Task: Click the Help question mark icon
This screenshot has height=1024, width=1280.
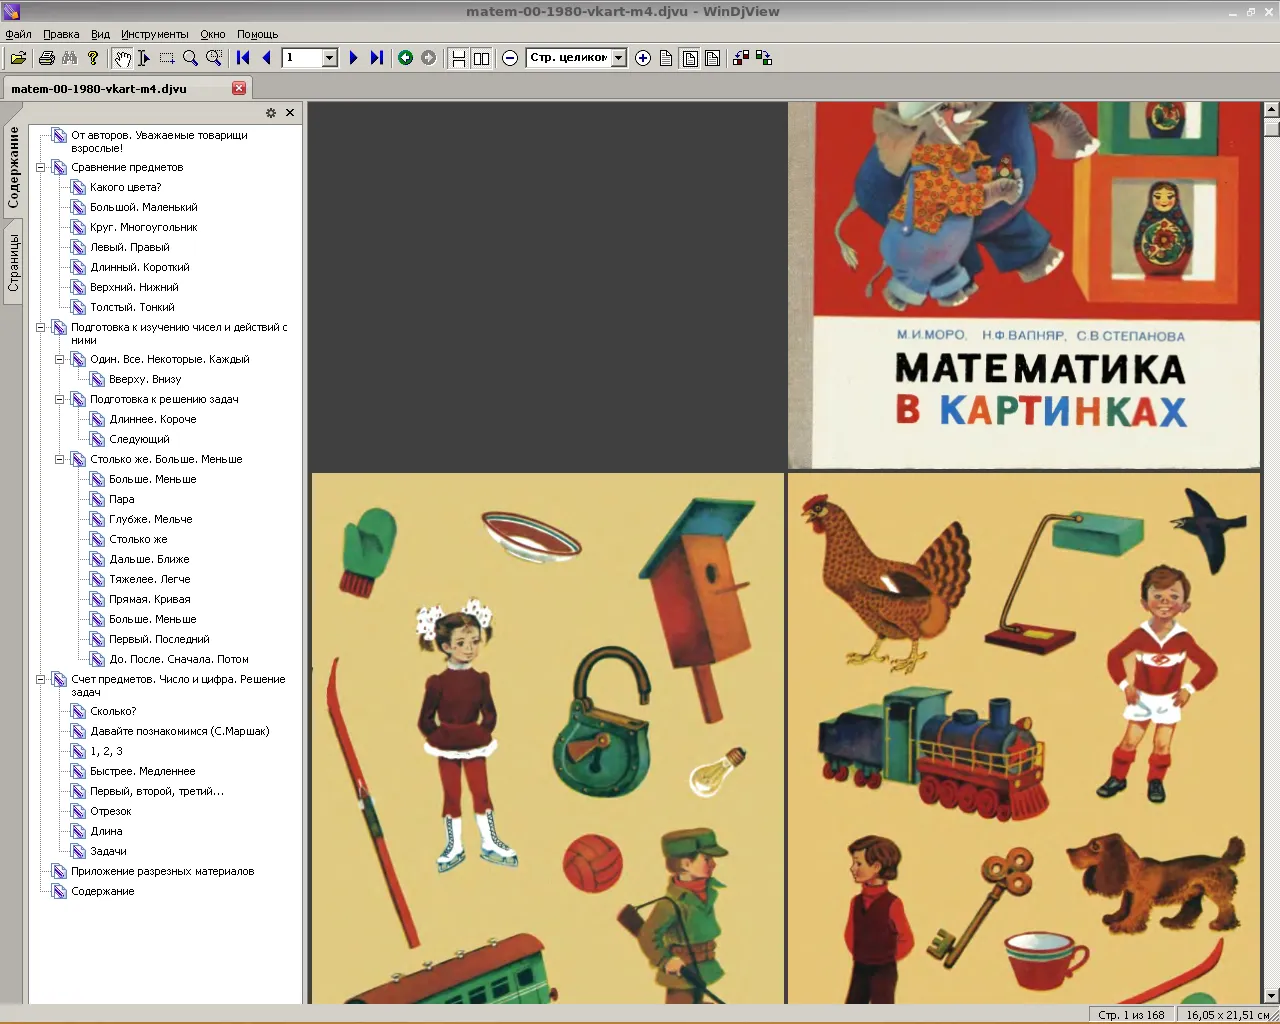Action: [x=93, y=58]
